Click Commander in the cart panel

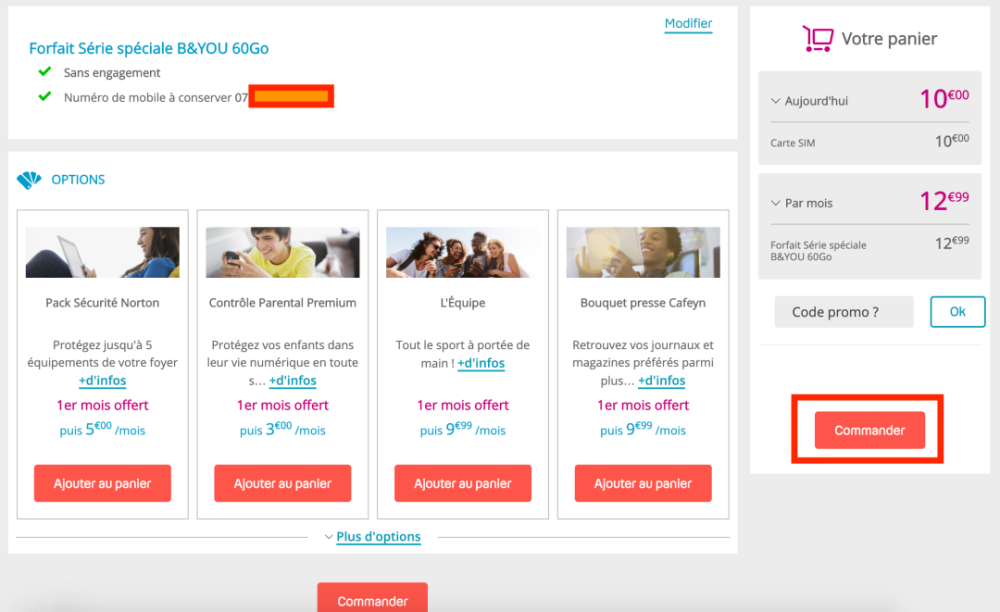point(869,430)
